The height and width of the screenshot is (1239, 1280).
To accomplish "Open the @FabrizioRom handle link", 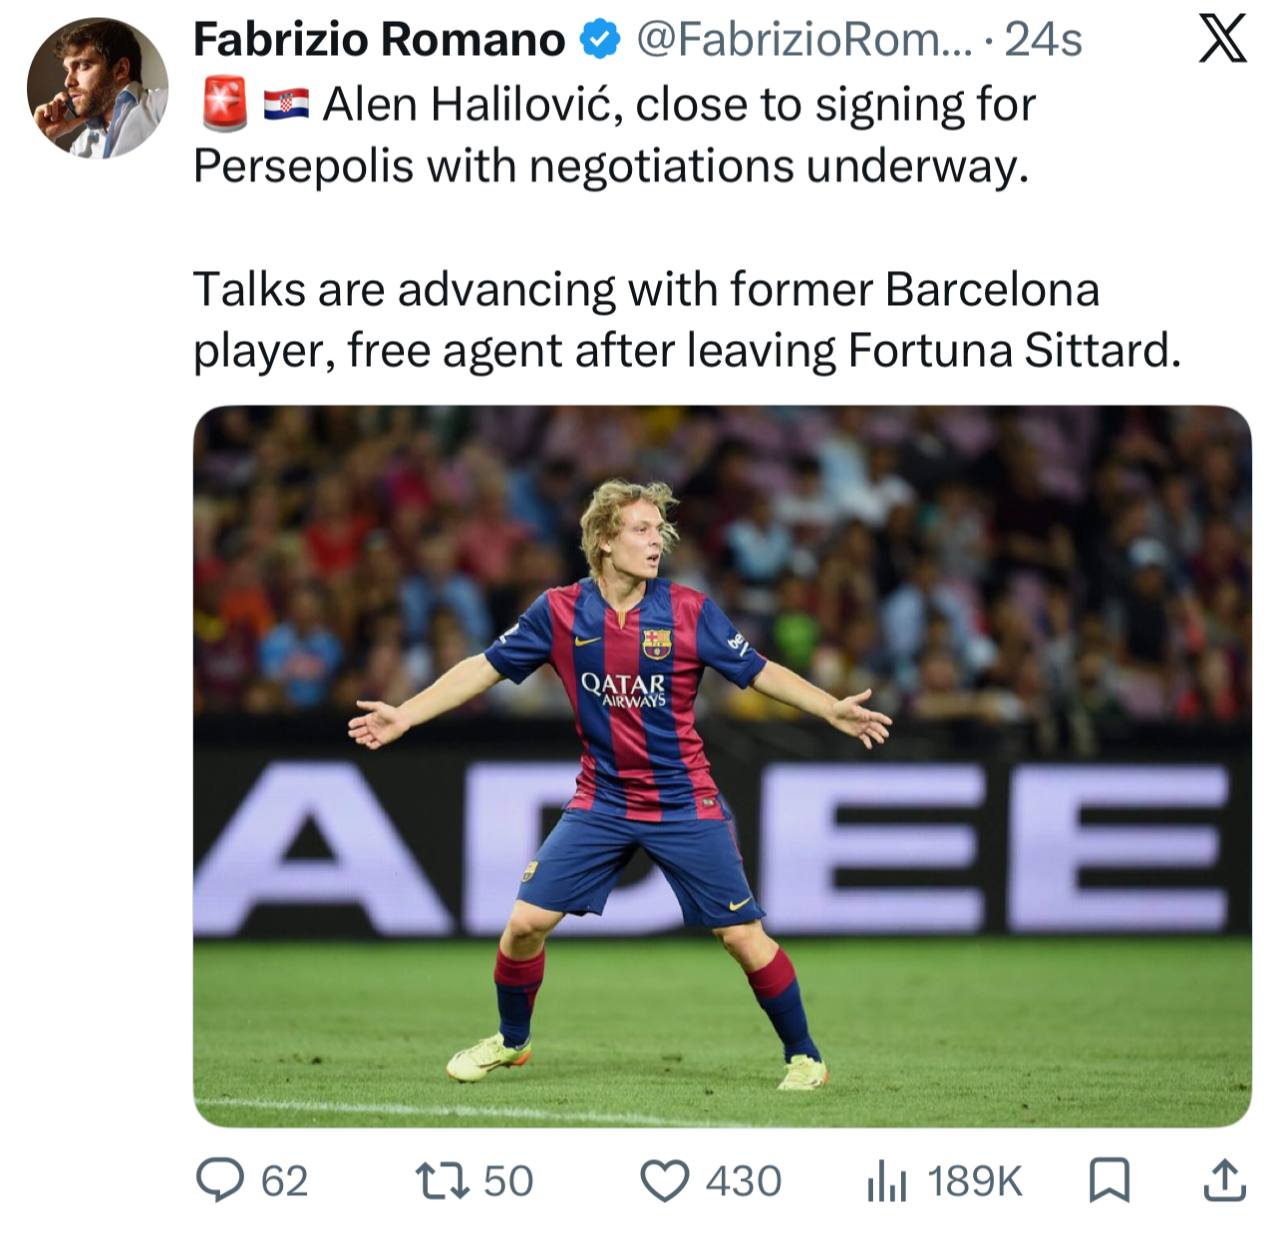I will pos(795,41).
